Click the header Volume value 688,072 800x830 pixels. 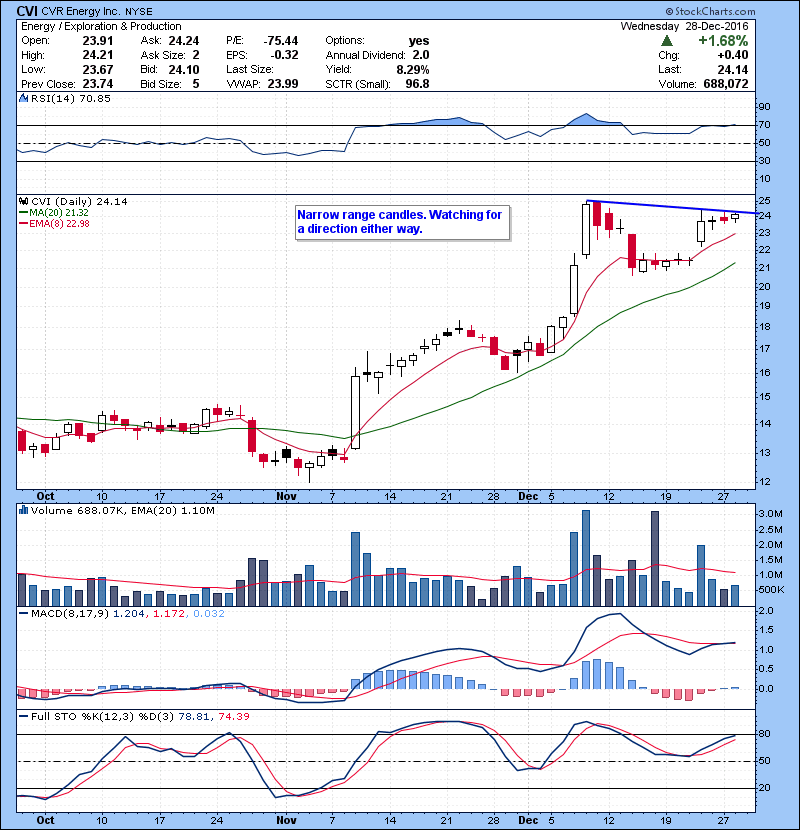point(726,84)
